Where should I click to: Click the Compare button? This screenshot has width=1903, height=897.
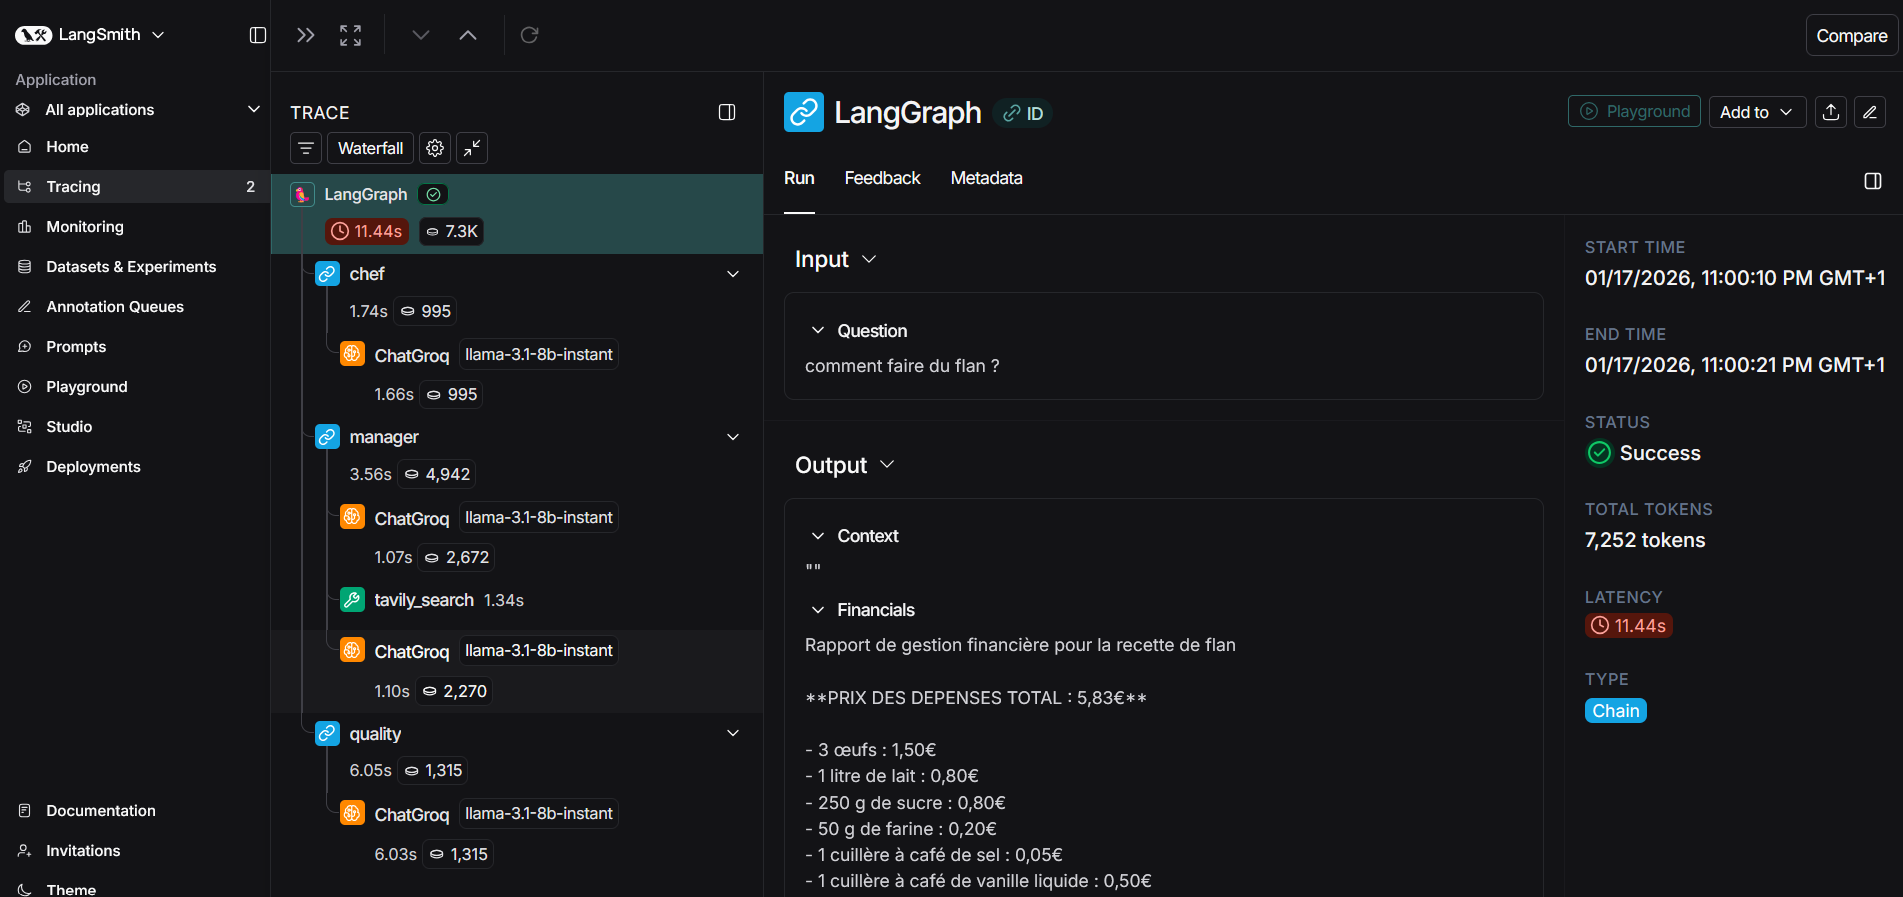[1851, 35]
